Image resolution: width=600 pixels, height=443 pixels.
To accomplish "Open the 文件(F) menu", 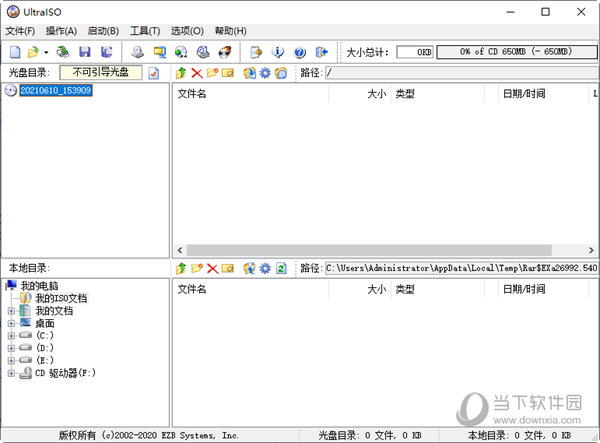I will tap(20, 31).
